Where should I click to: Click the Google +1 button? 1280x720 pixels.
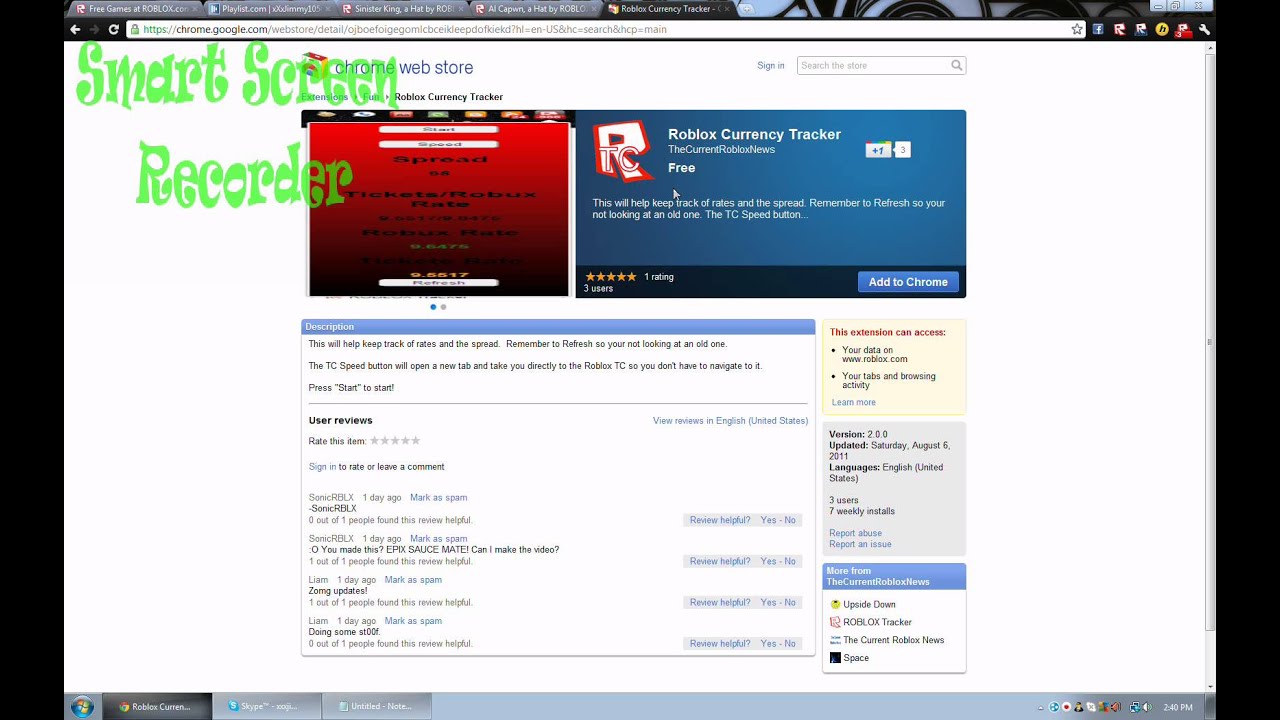click(877, 150)
